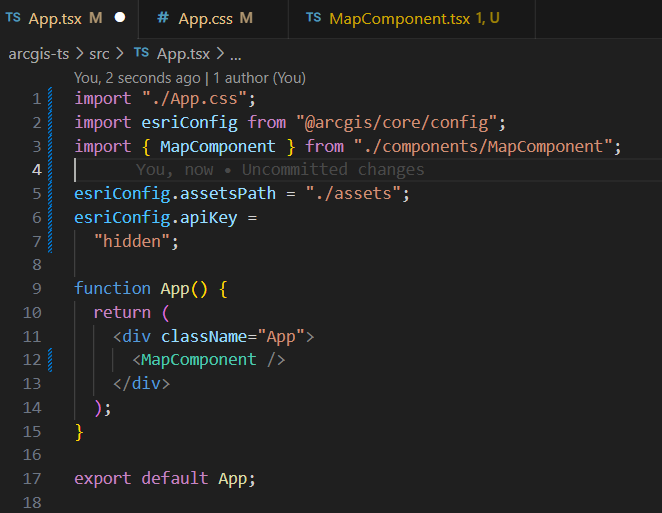Click line number 1 in the gutter

pos(37,99)
